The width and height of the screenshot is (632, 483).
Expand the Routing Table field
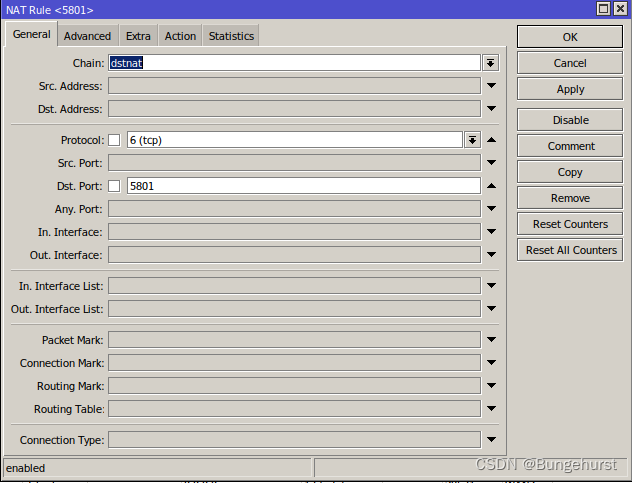point(491,408)
